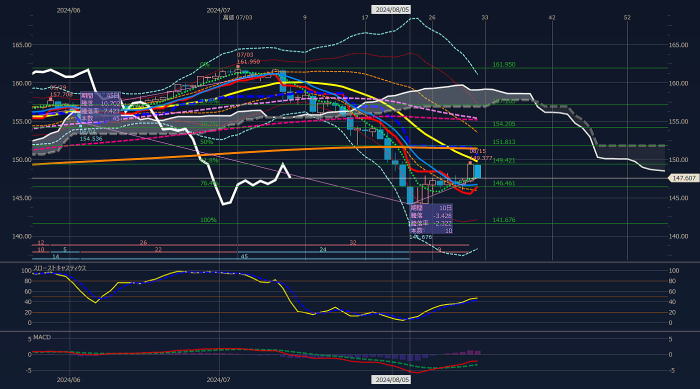700x389 pixels.
Task: Select the 2024/06 label on the top time axis
Action: [68, 10]
